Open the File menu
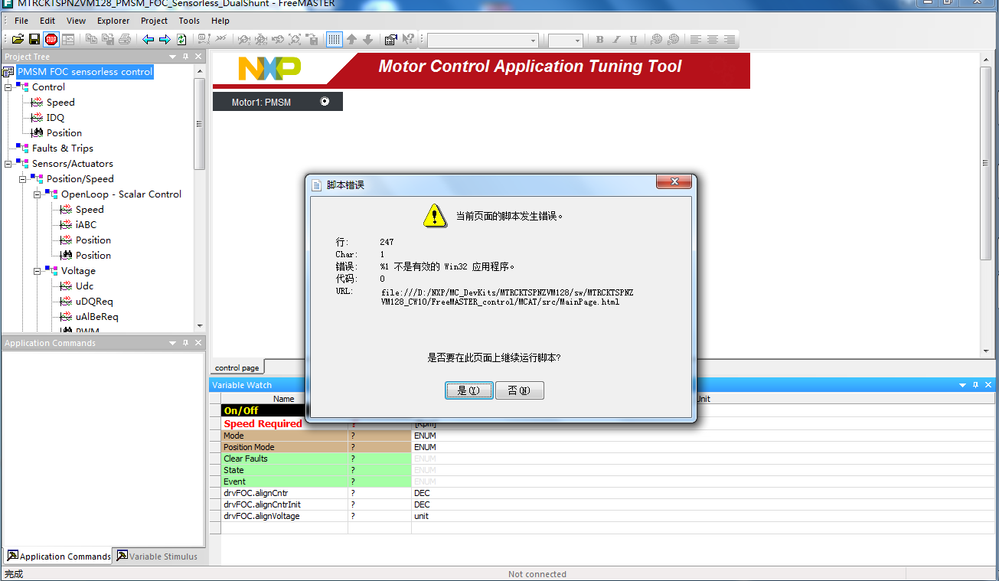Image resolution: width=999 pixels, height=581 pixels. 21,20
